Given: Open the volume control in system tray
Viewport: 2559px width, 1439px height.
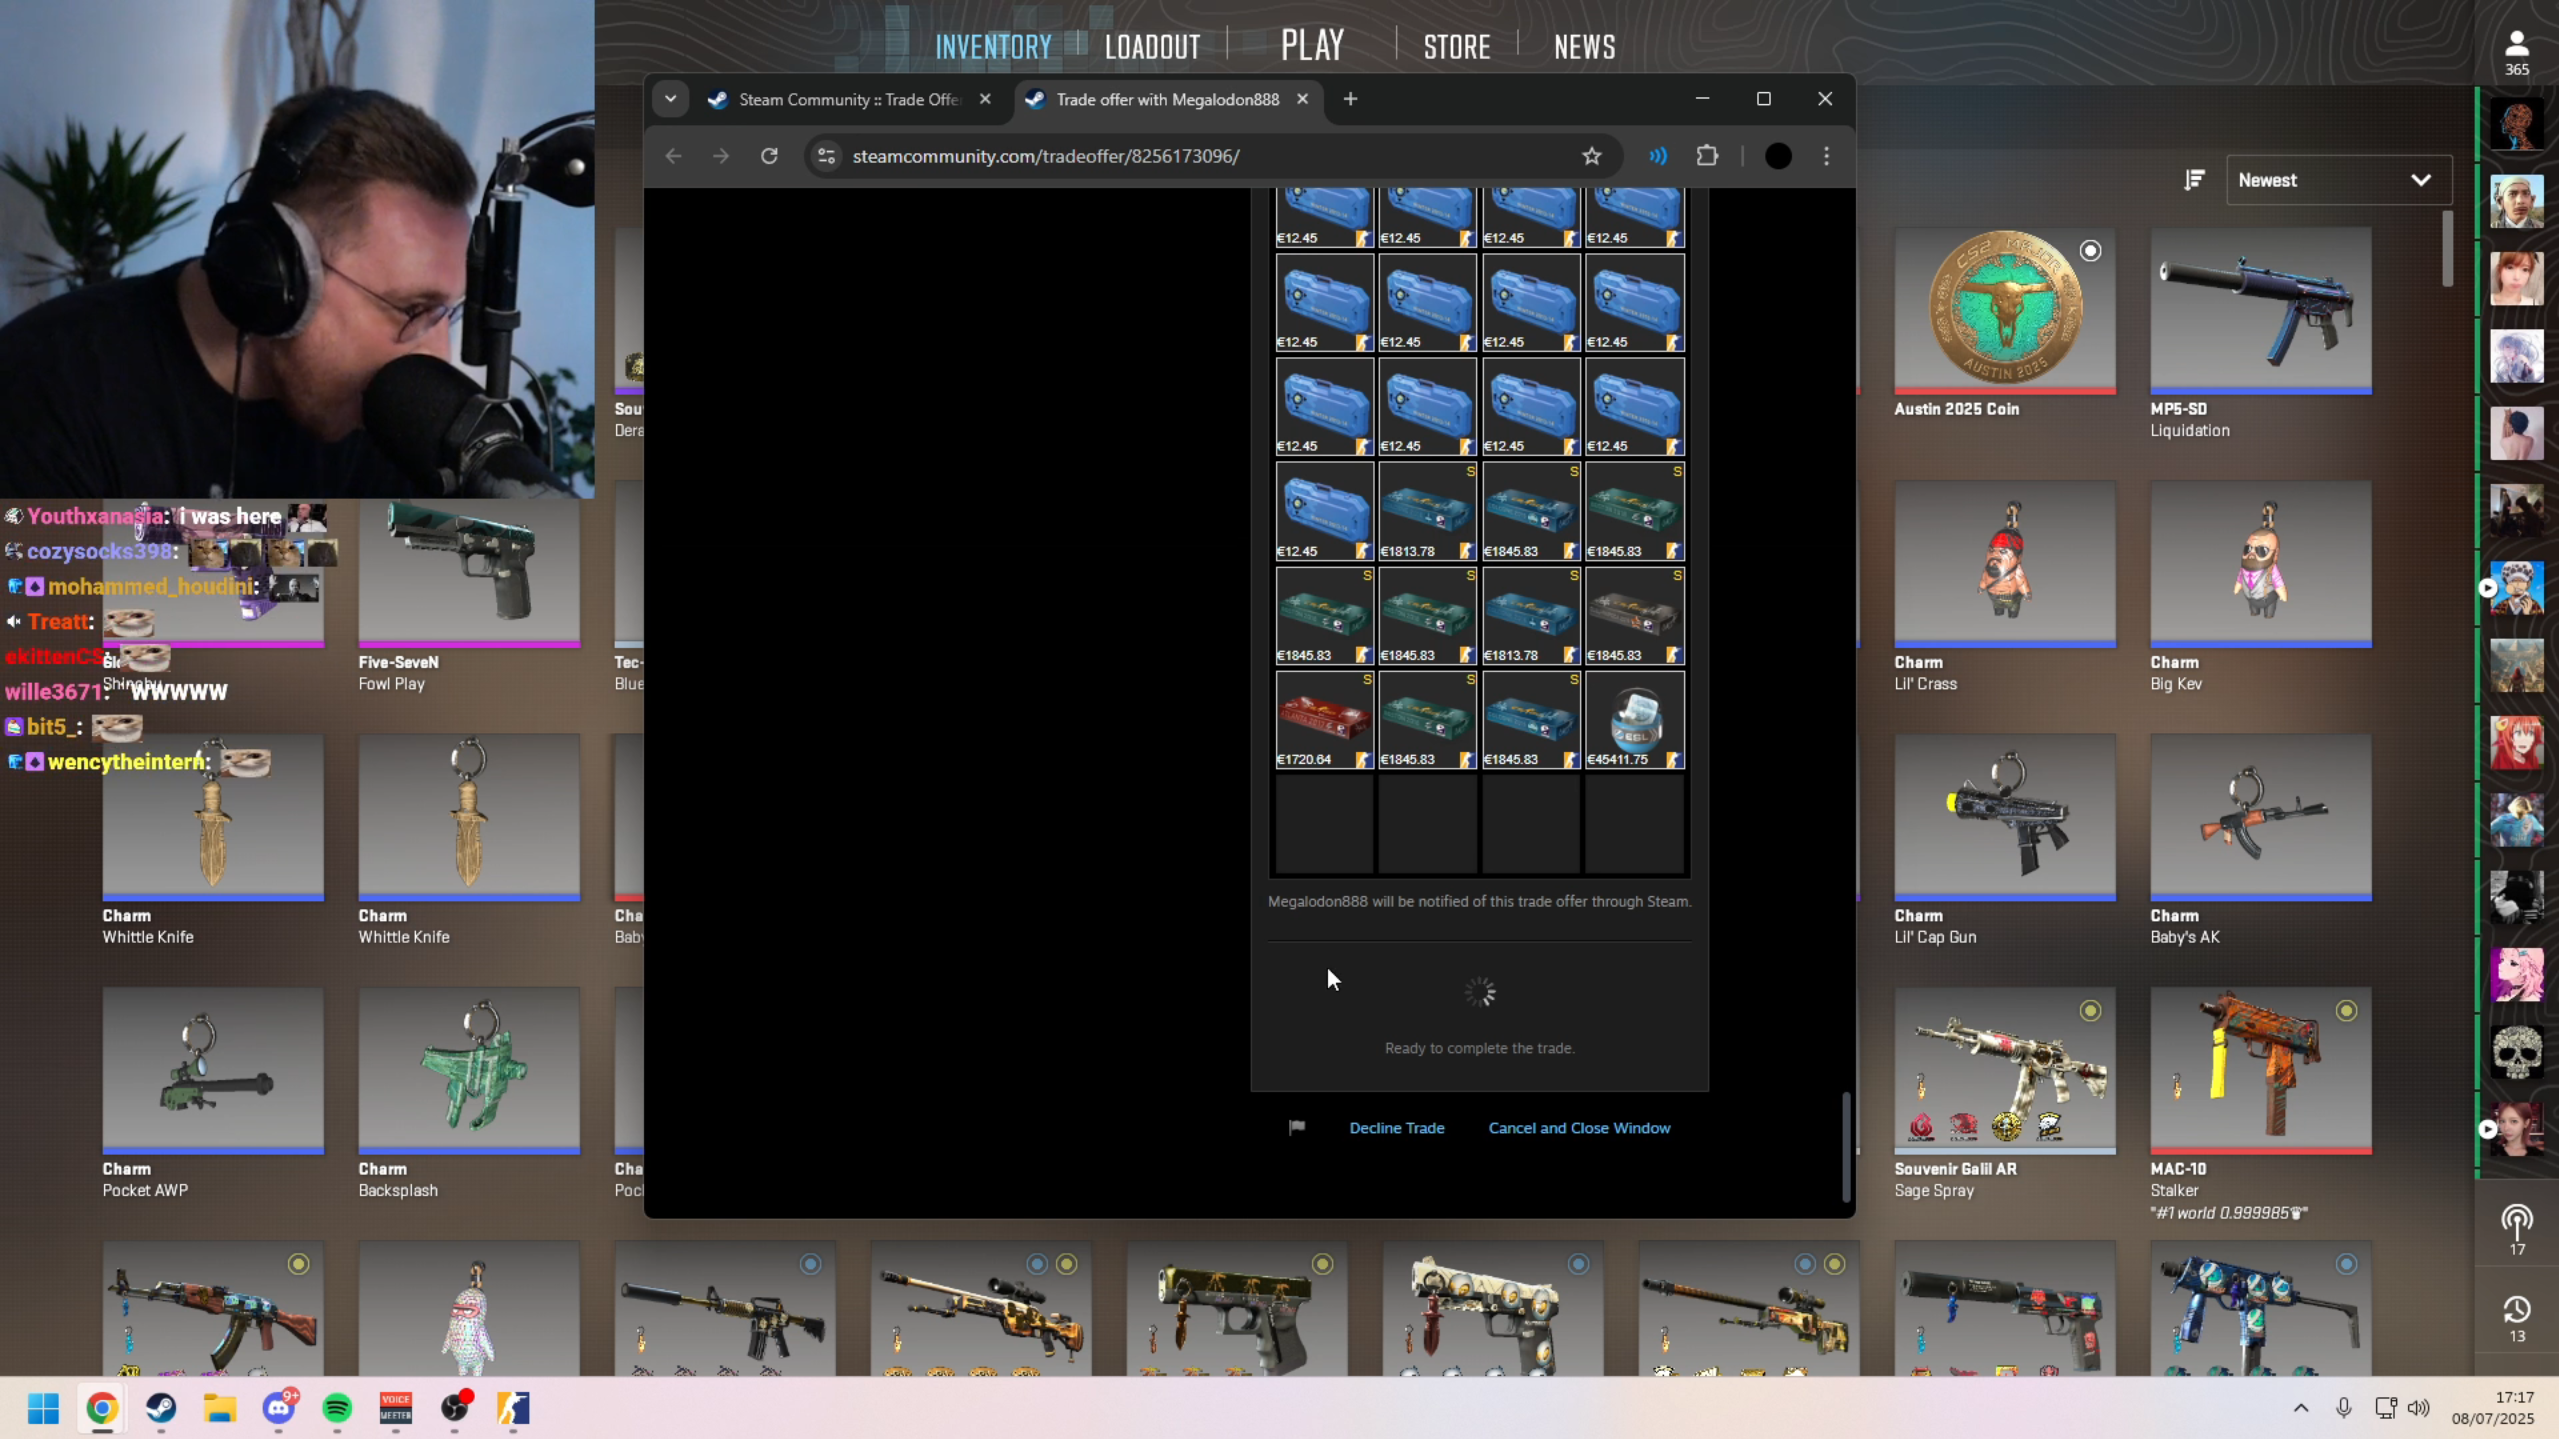Looking at the screenshot, I should click(x=2418, y=1408).
